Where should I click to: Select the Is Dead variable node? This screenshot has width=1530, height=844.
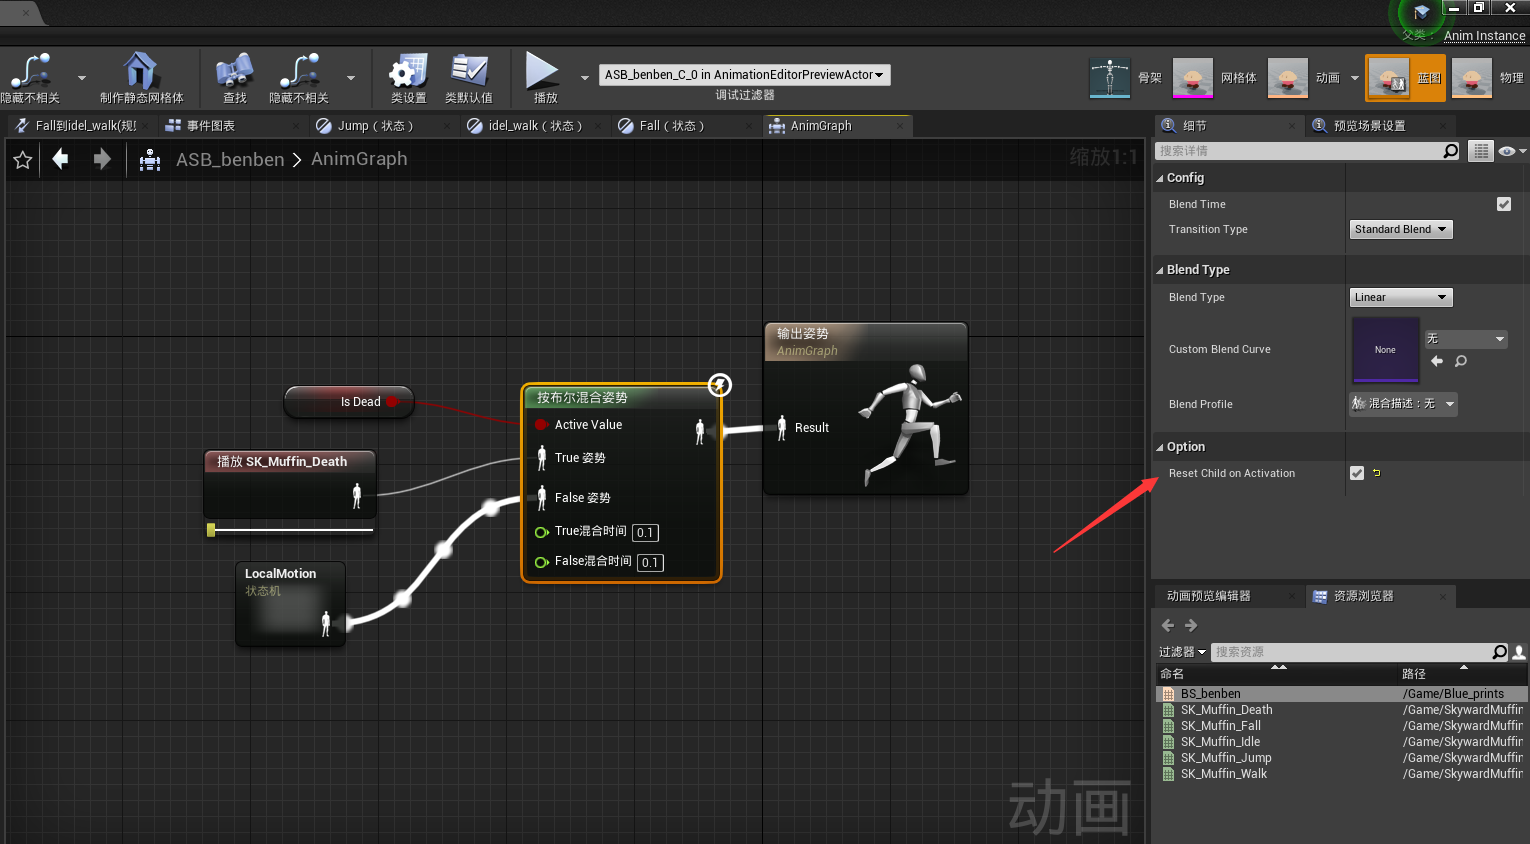[x=349, y=402]
